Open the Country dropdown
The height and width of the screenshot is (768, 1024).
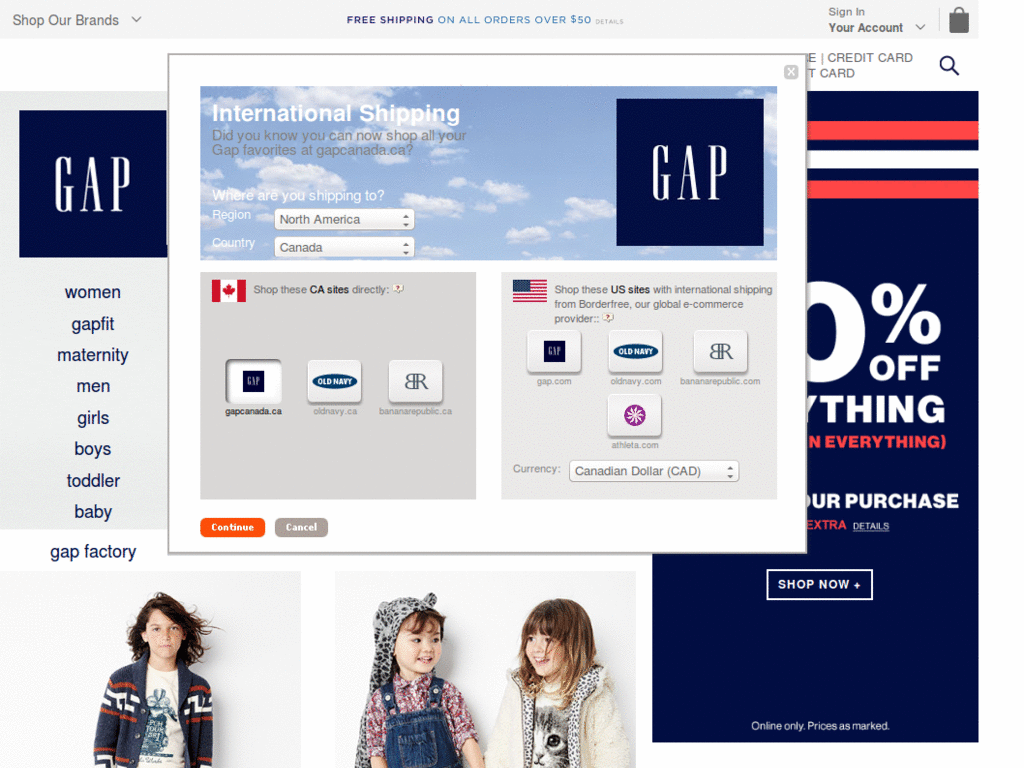(344, 248)
